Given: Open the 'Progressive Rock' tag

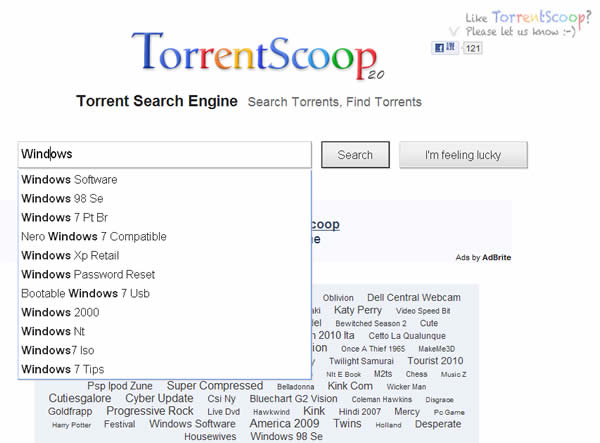Looking at the screenshot, I should click(x=150, y=411).
